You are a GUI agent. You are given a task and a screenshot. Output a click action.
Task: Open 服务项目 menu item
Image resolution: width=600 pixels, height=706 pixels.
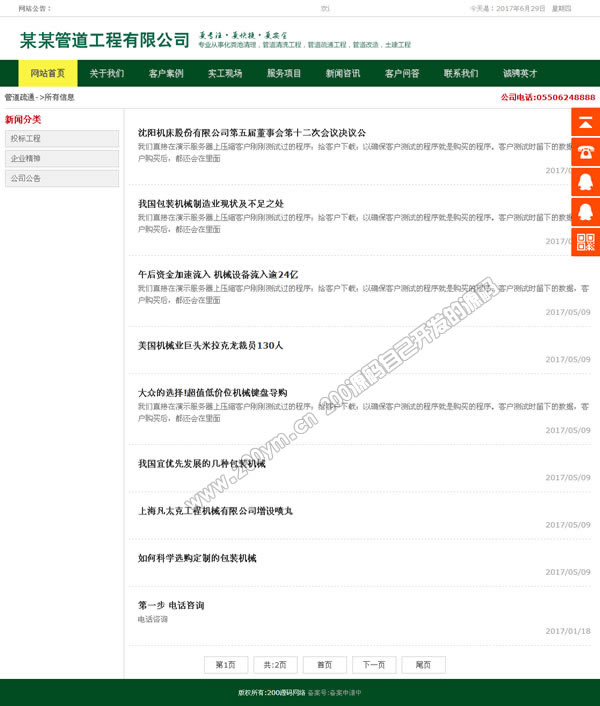[284, 73]
